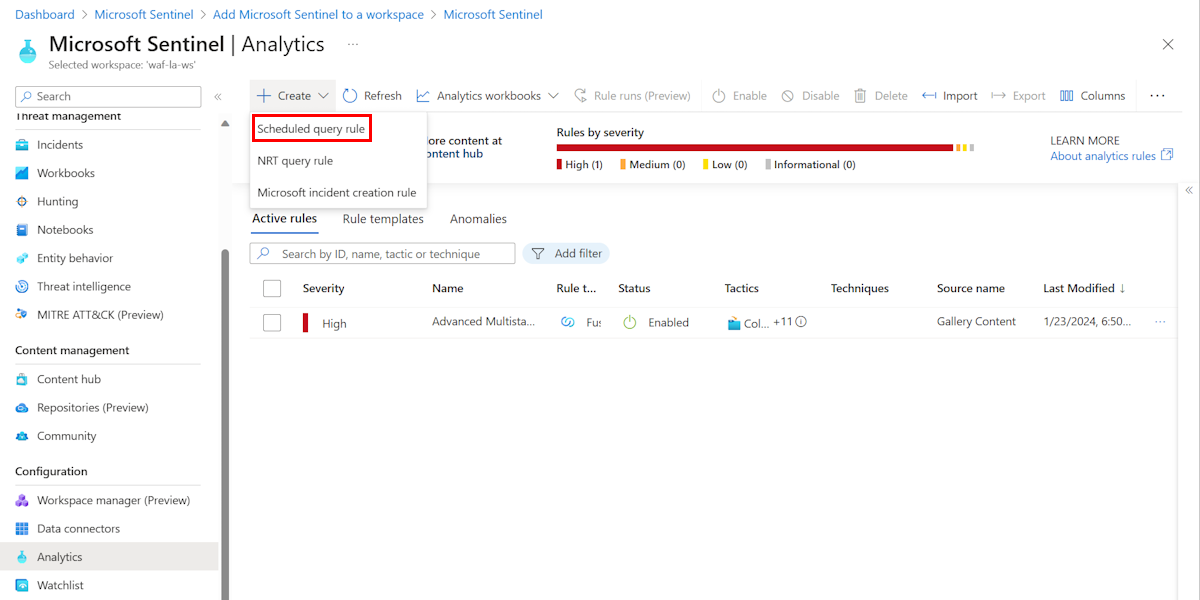Click Microsoft Sentinel breadcrumb after workspace
The image size is (1200, 600).
pyautogui.click(x=493, y=15)
